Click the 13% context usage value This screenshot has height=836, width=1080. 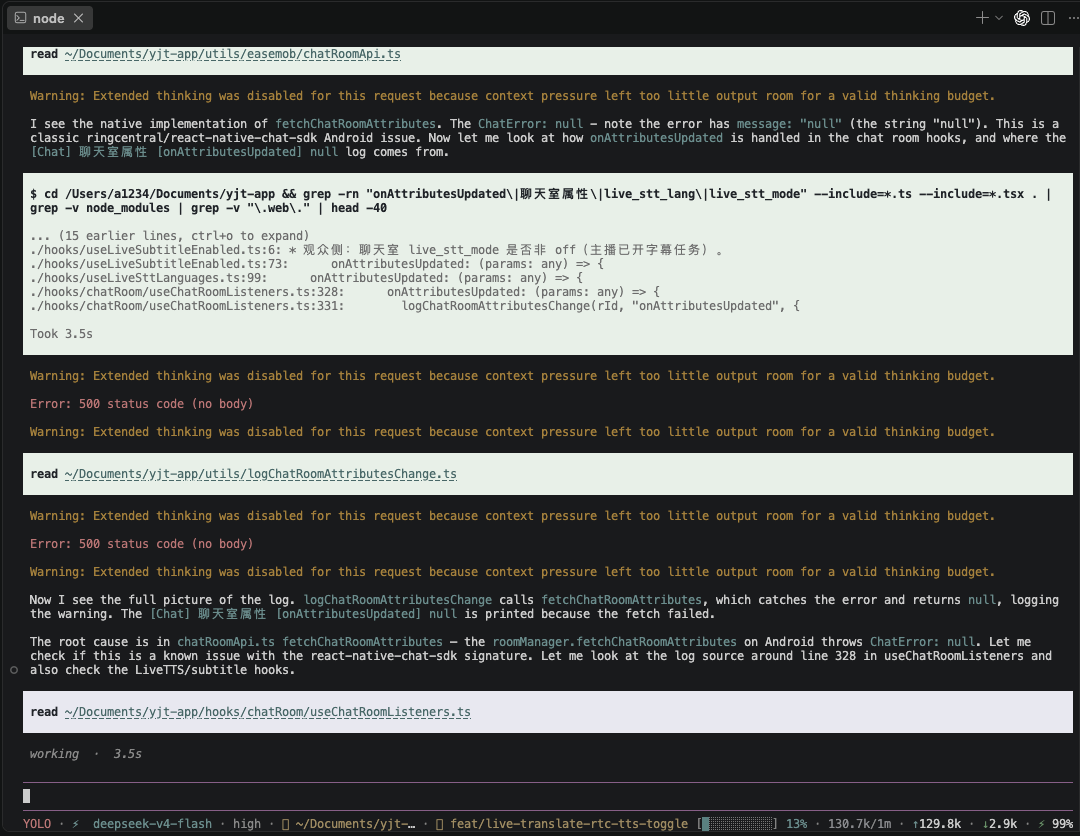tap(796, 824)
